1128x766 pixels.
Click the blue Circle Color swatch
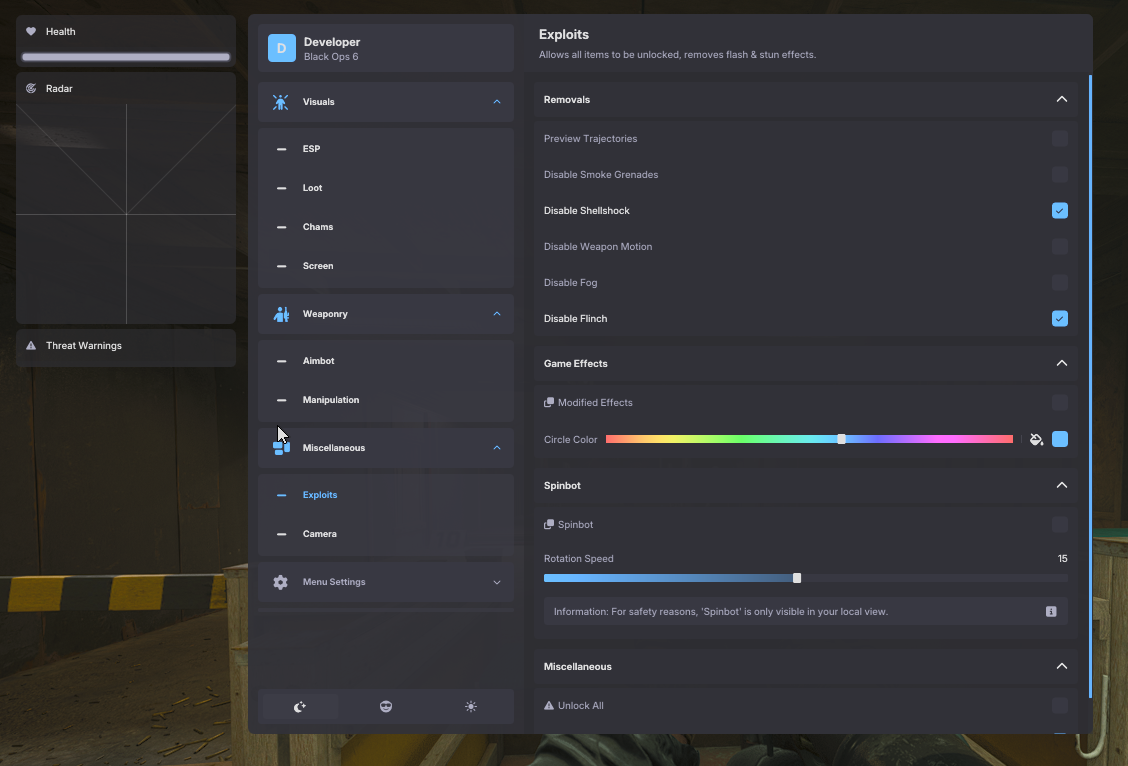[x=1060, y=439]
